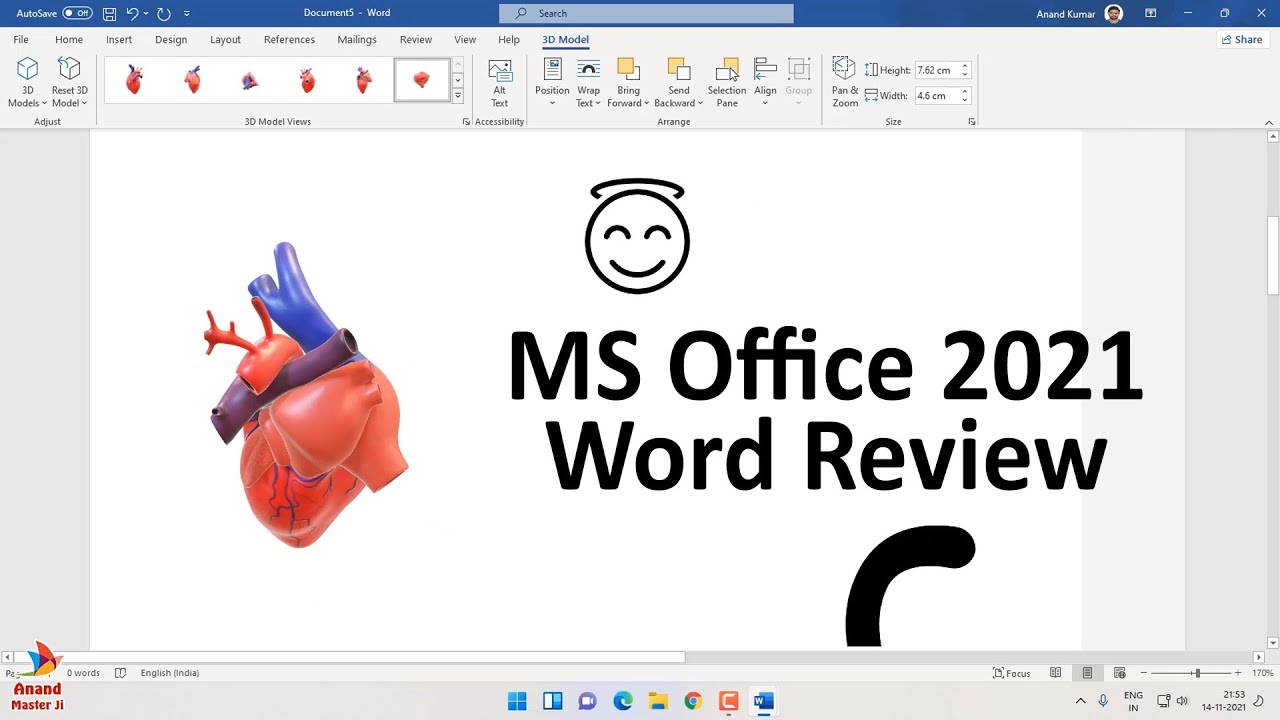Open the 3D Models insert dropdown
Viewport: 1280px width, 720px height.
point(28,83)
